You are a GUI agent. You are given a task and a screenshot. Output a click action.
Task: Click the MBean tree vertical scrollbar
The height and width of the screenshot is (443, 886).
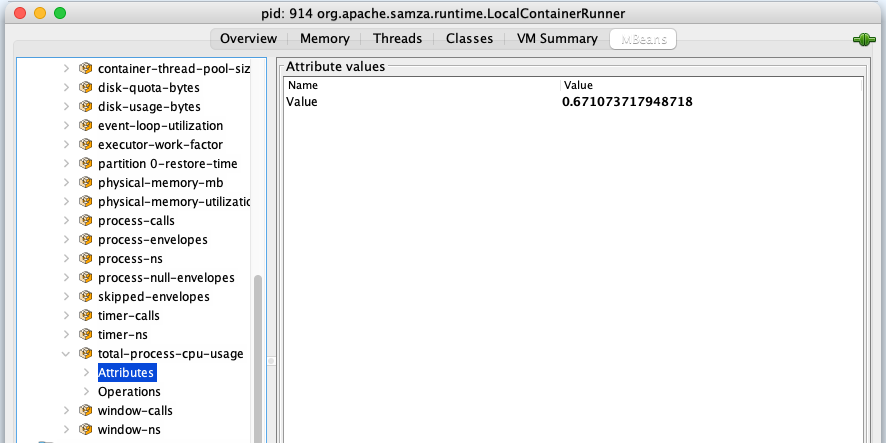pos(258,359)
